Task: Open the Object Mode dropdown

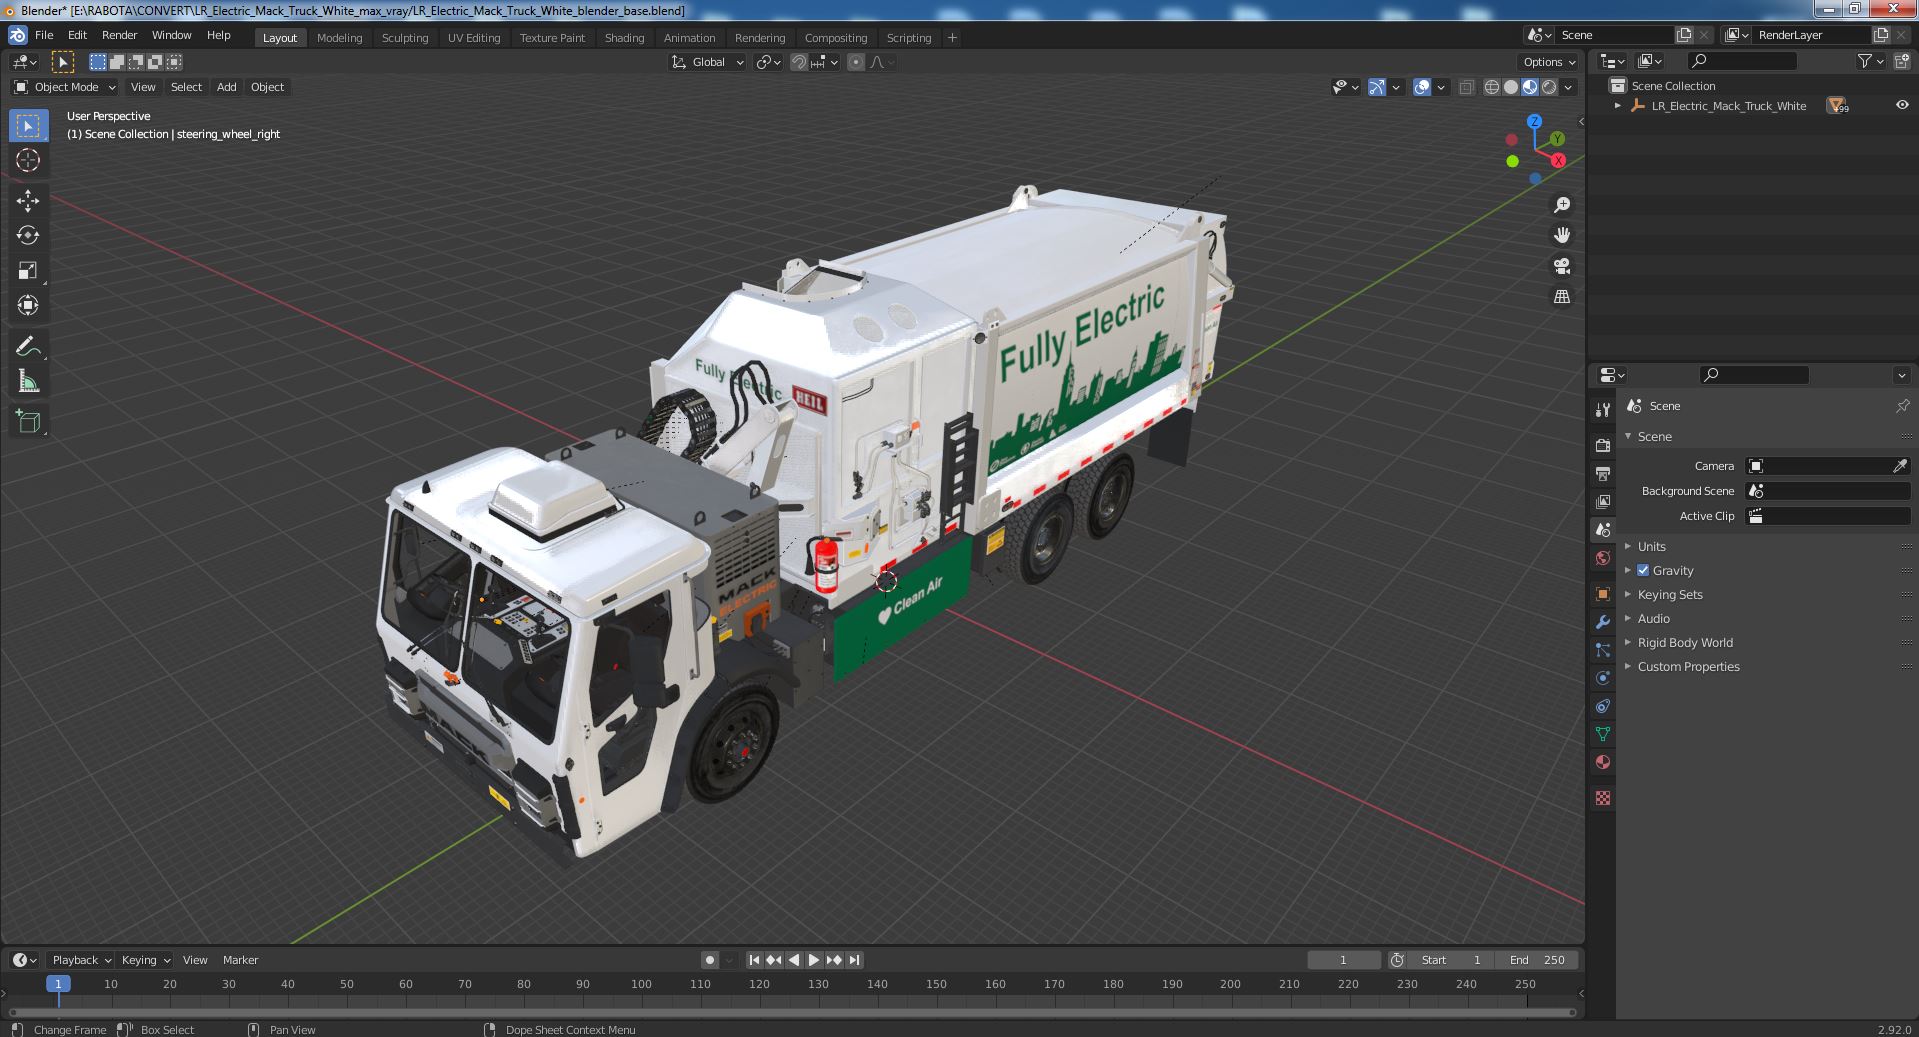Action: pyautogui.click(x=65, y=87)
